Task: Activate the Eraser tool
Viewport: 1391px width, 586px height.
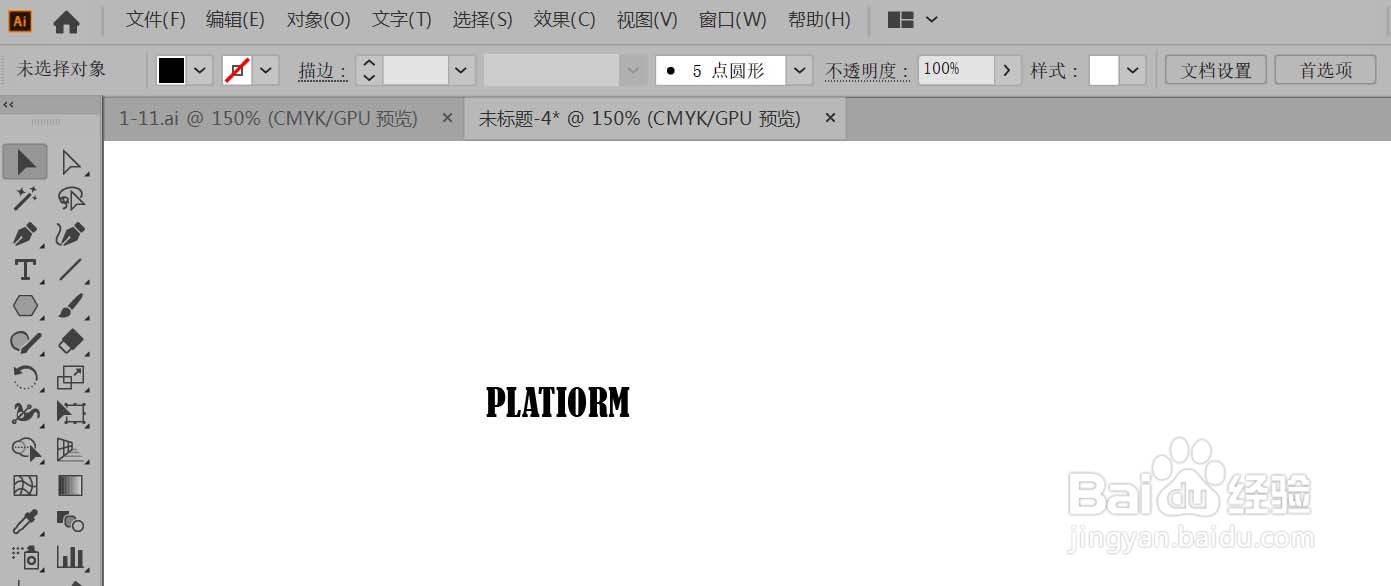Action: point(72,342)
